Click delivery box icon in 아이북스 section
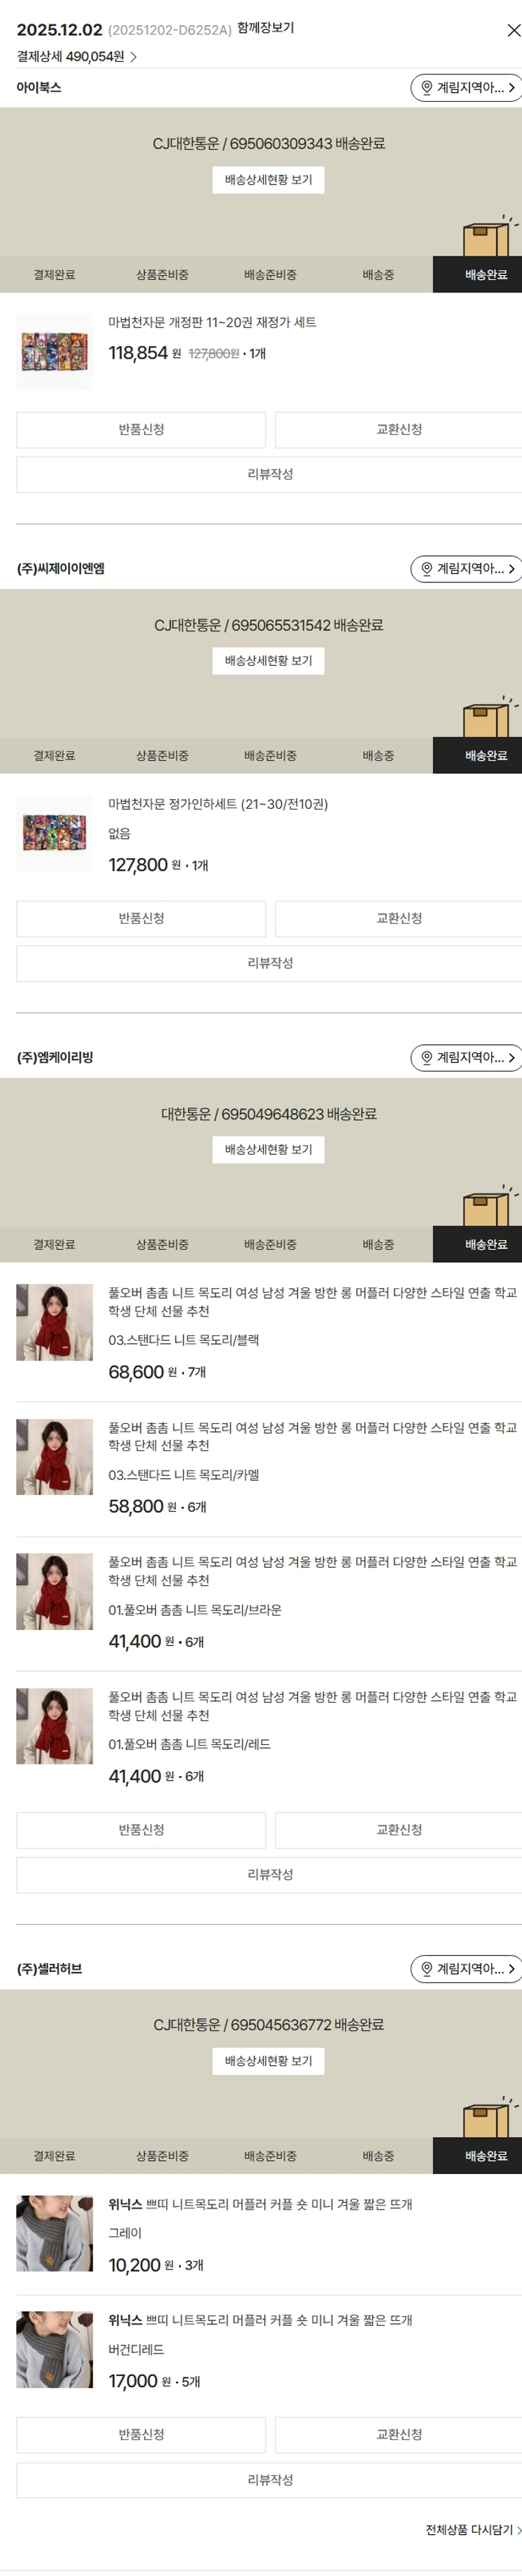 [489, 236]
